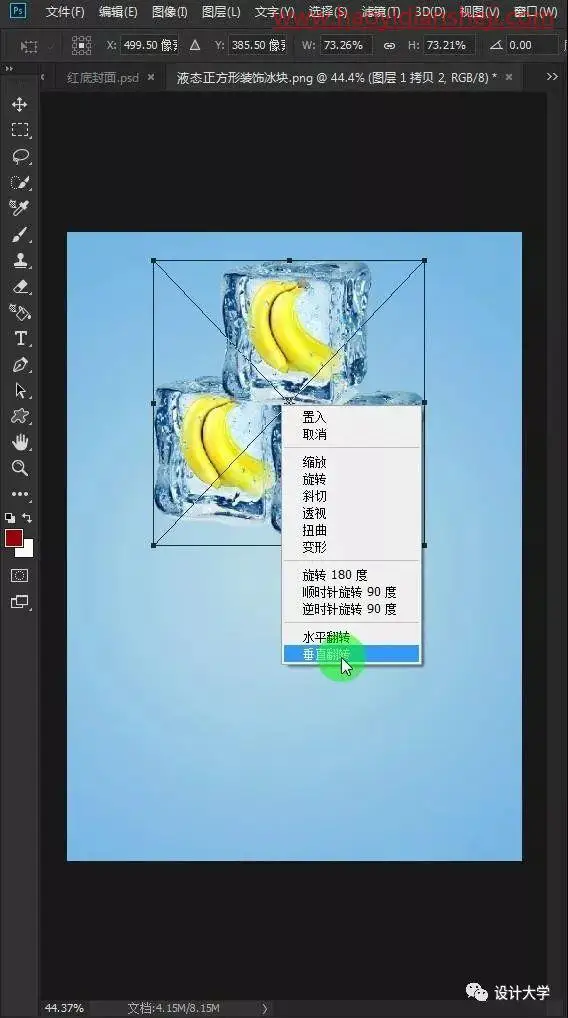
Task: Reset default foreground and background colors
Action: tap(10, 518)
